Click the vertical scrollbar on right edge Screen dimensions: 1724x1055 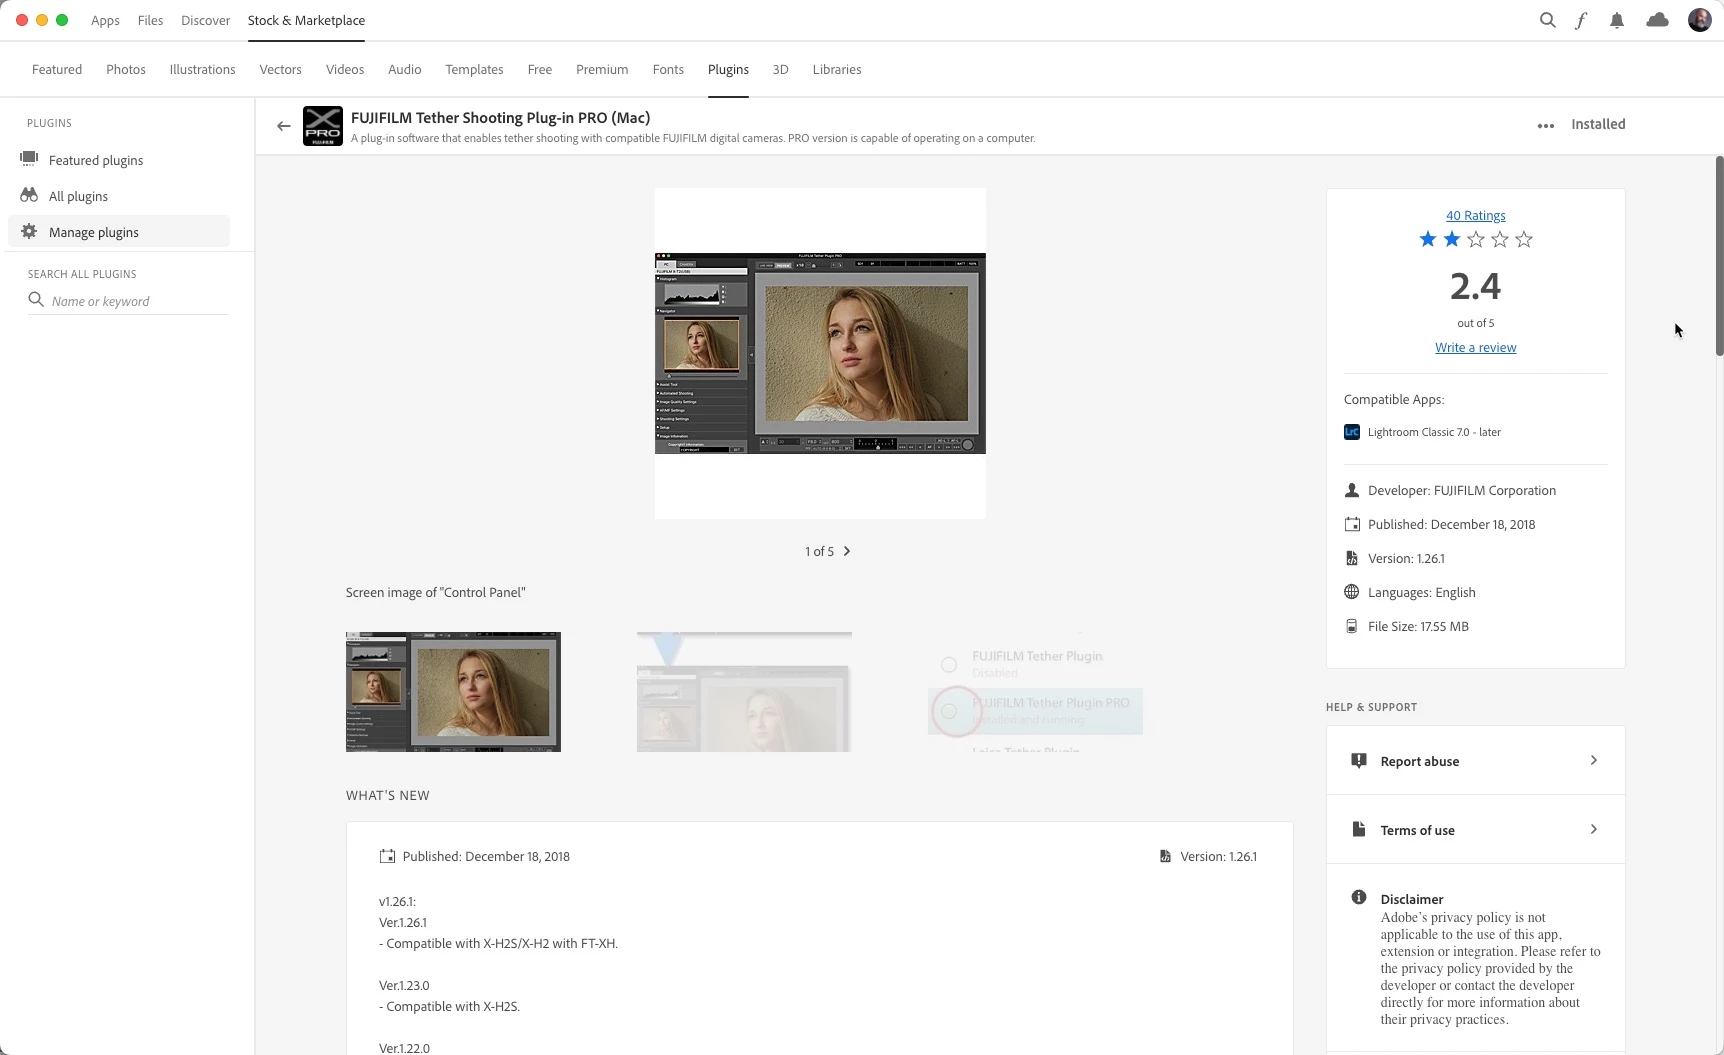[x=1719, y=256]
